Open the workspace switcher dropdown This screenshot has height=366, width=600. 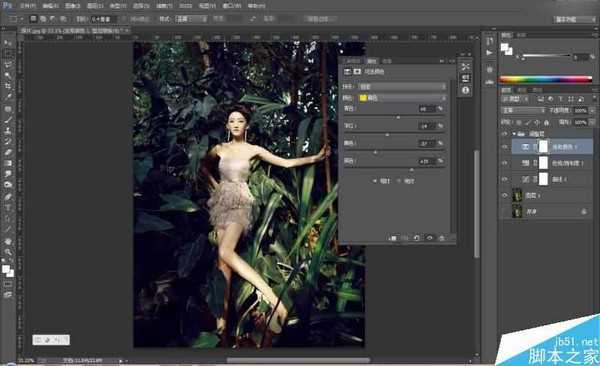click(x=574, y=19)
